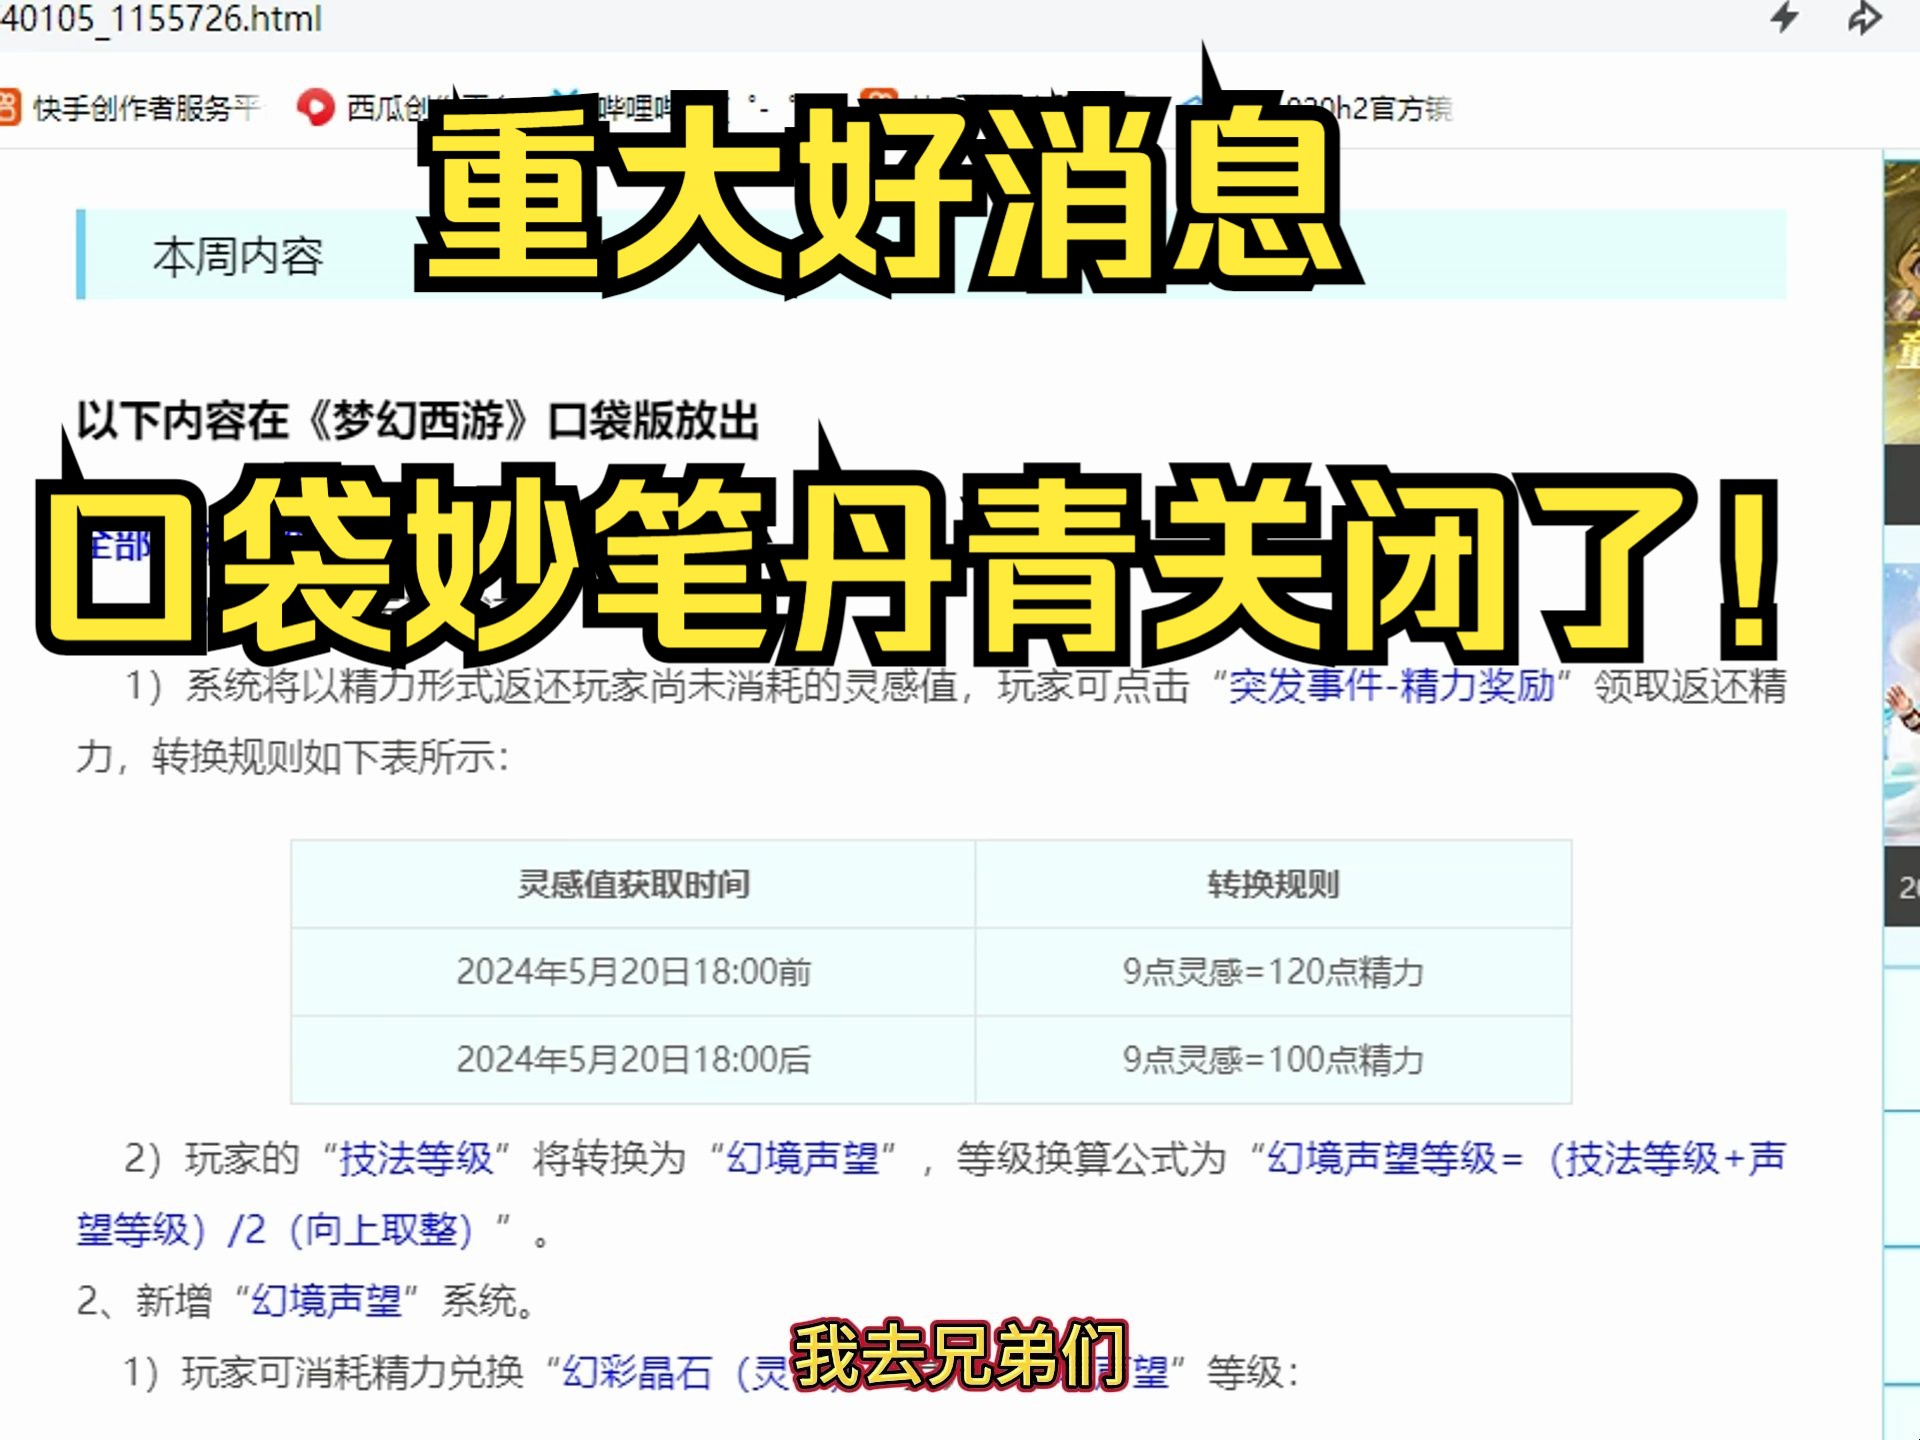Click the cell 9点灵感=100点精力

[x=1273, y=1059]
